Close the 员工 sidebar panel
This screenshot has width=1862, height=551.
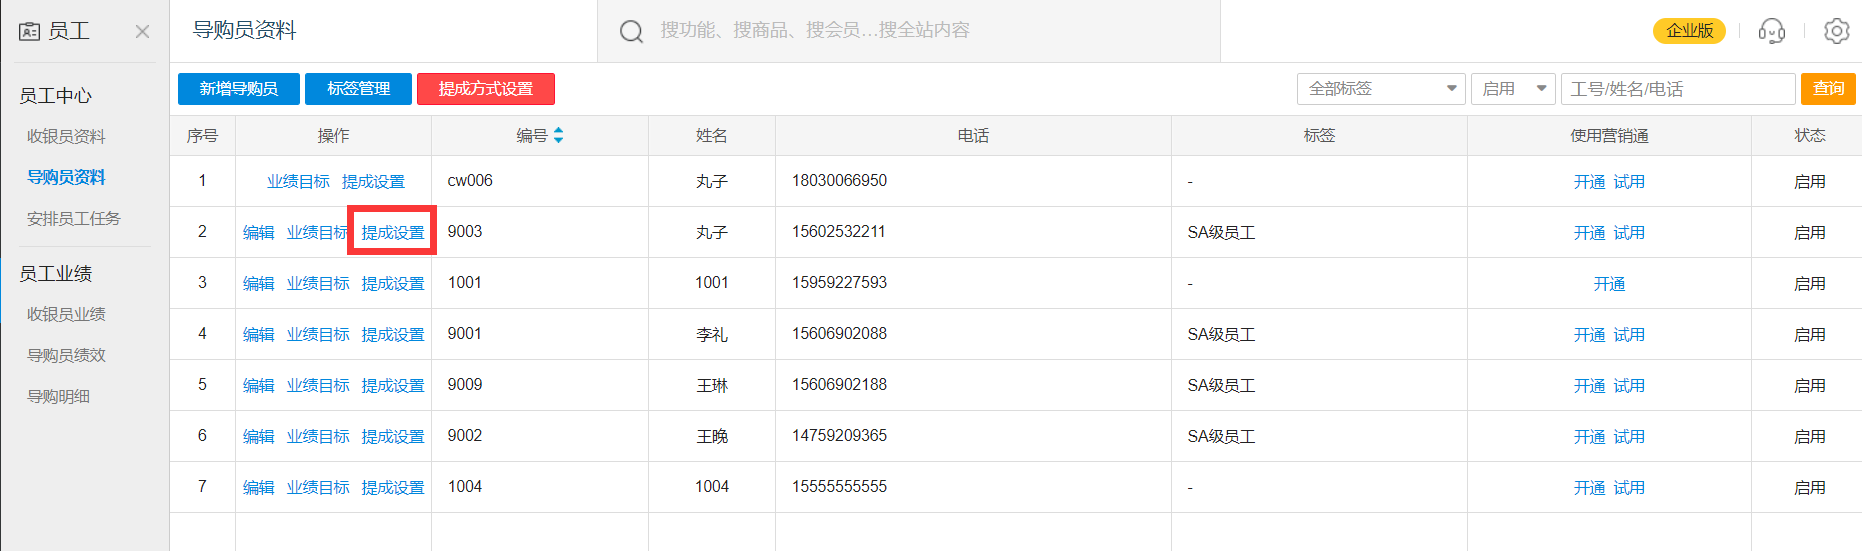(142, 32)
